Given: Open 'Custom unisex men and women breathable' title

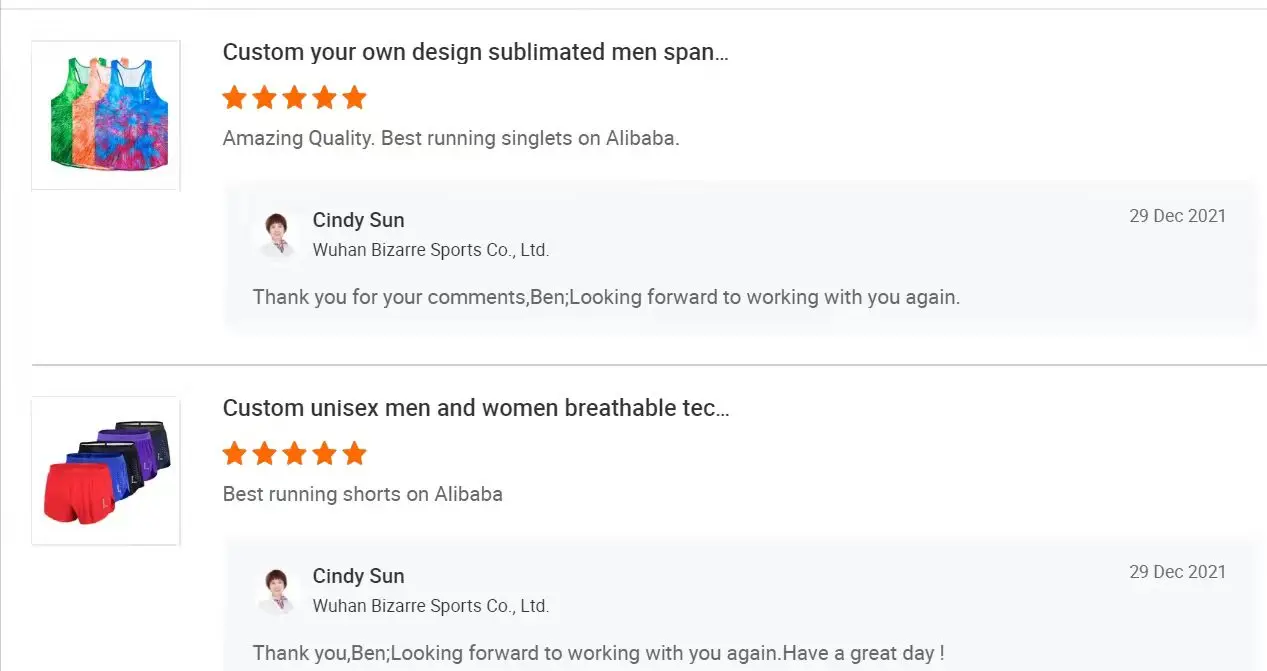Looking at the screenshot, I should click(x=475, y=408).
